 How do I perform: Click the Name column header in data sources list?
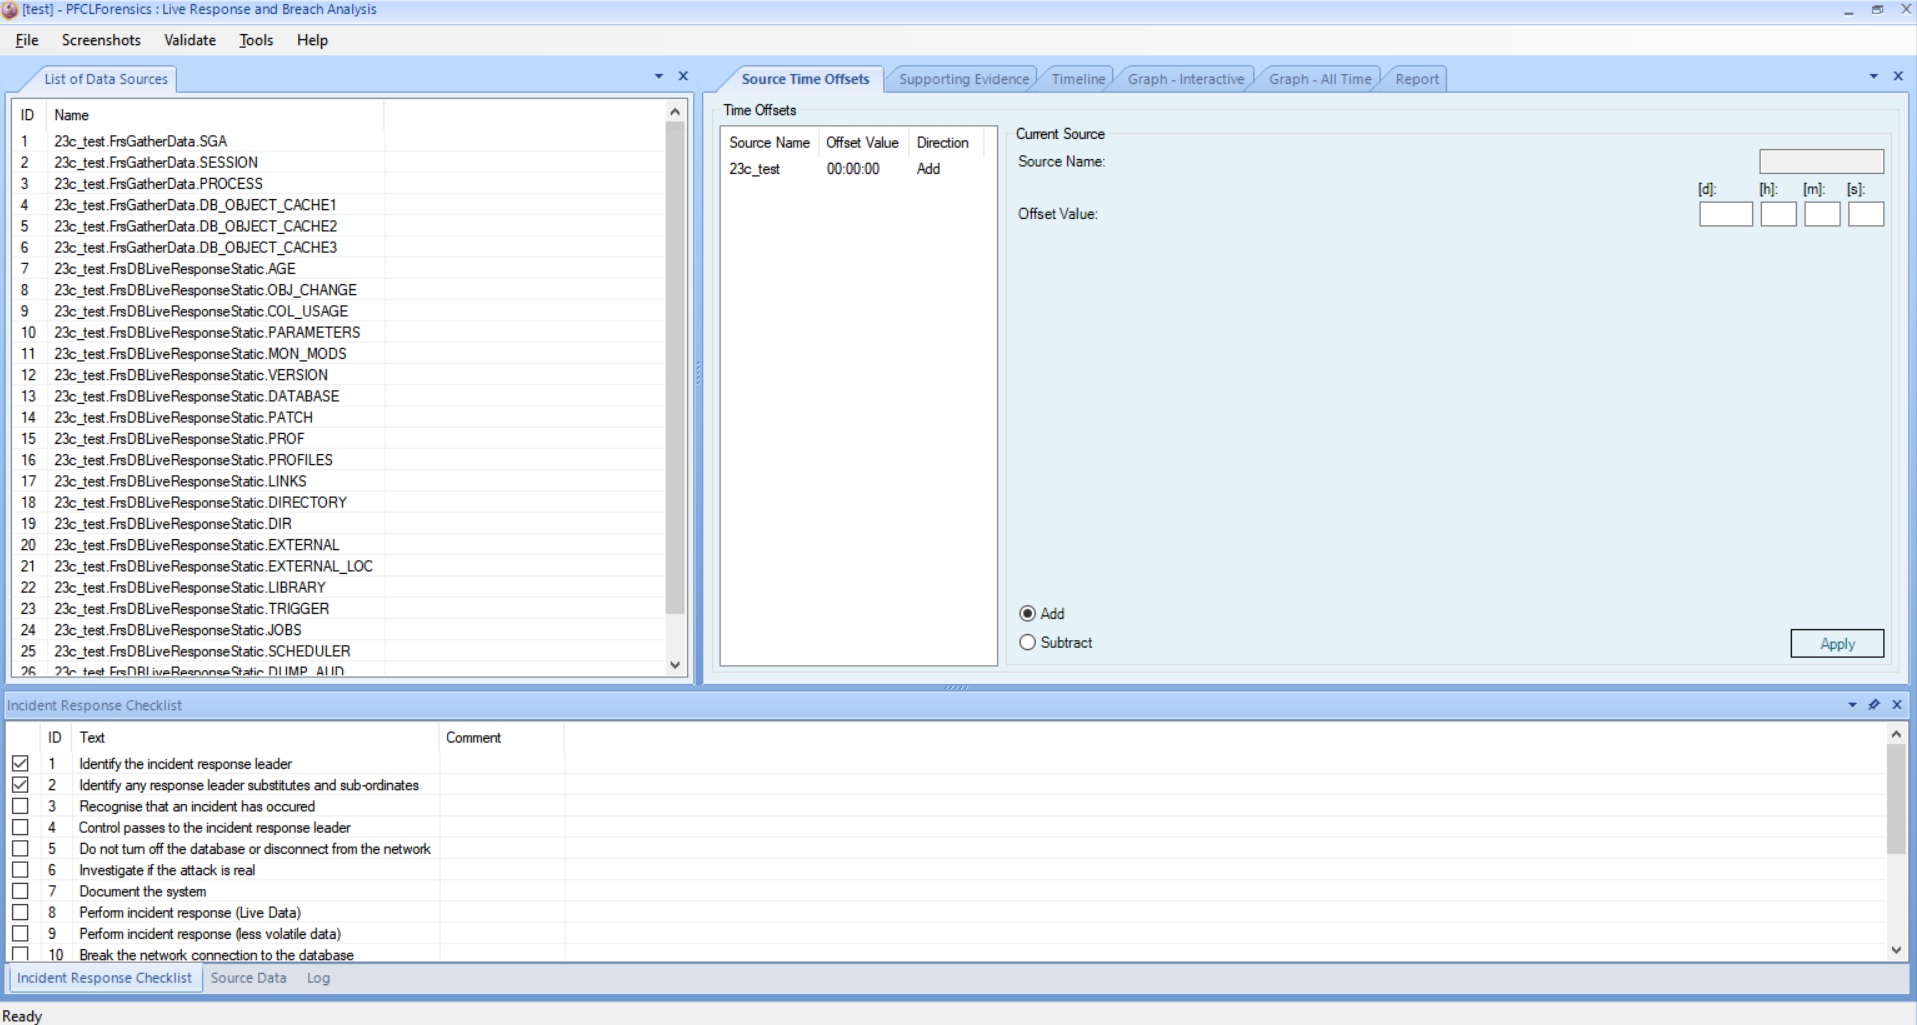(215, 115)
